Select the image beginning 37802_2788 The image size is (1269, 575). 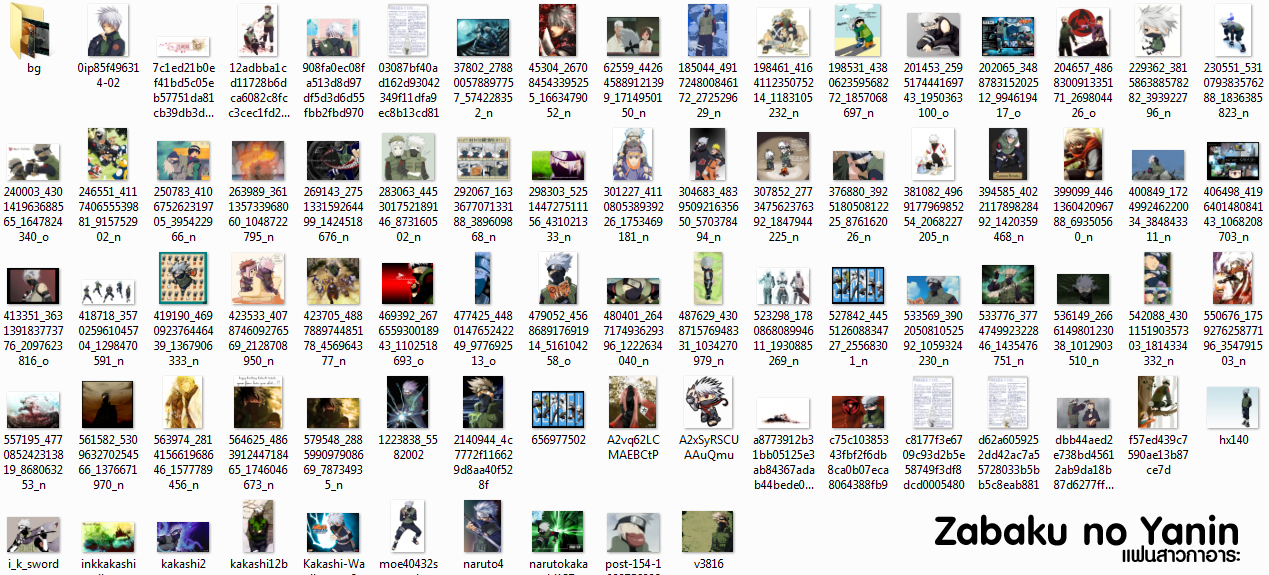click(x=483, y=37)
